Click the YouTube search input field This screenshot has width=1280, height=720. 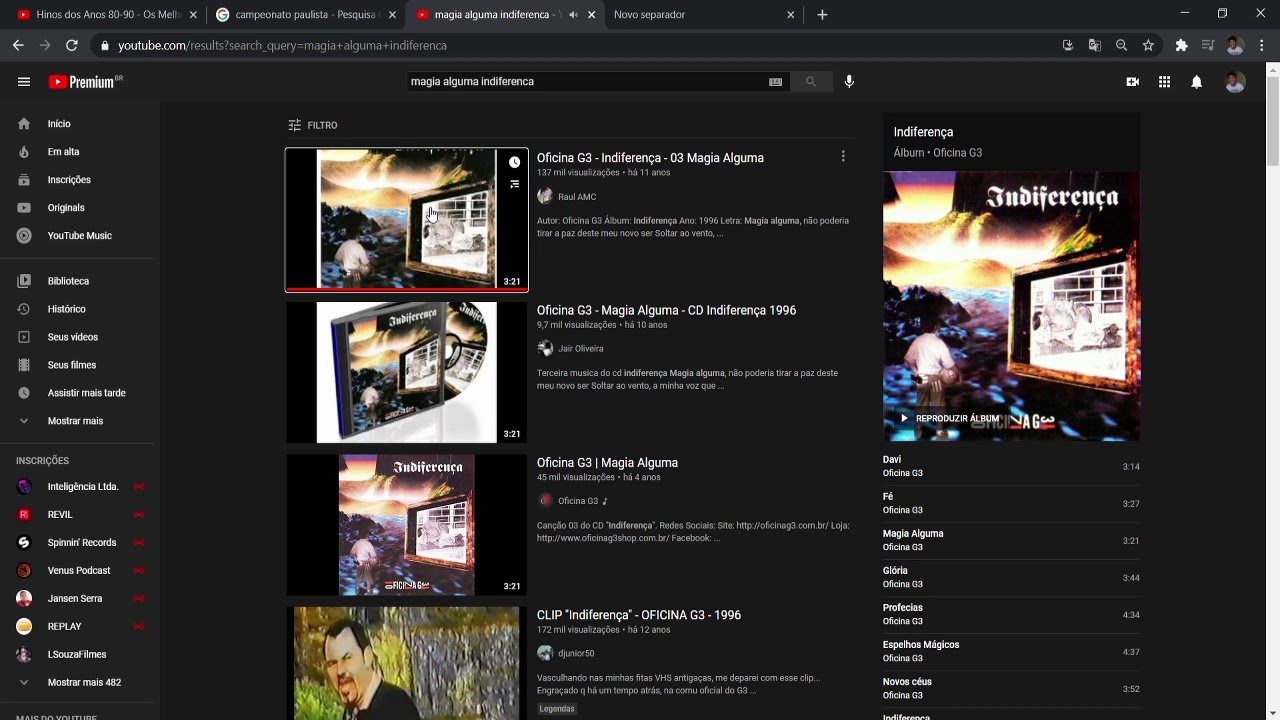point(585,82)
